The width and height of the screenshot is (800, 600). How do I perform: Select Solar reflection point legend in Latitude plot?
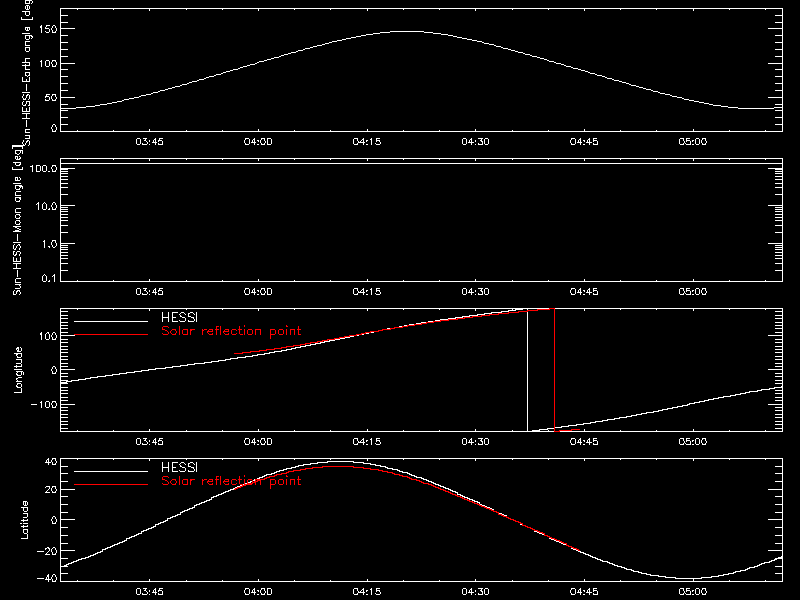[231, 481]
